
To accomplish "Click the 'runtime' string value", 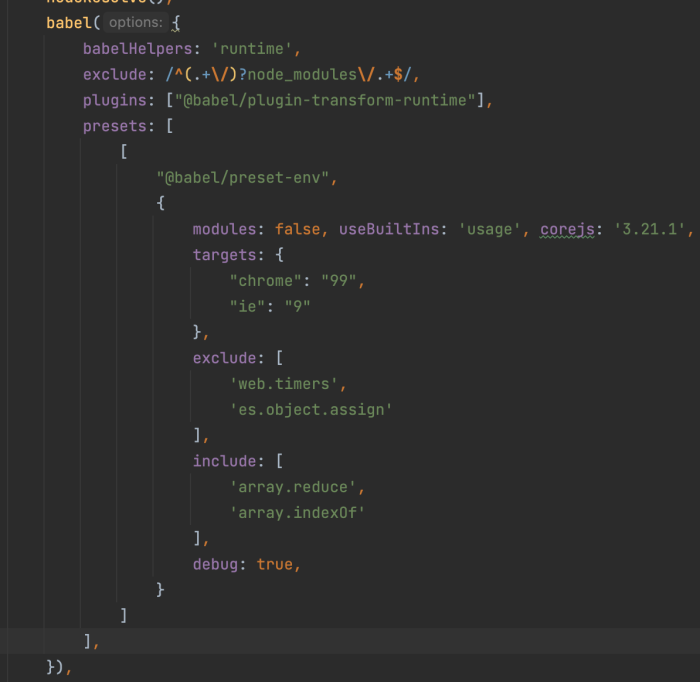I will click(251, 49).
